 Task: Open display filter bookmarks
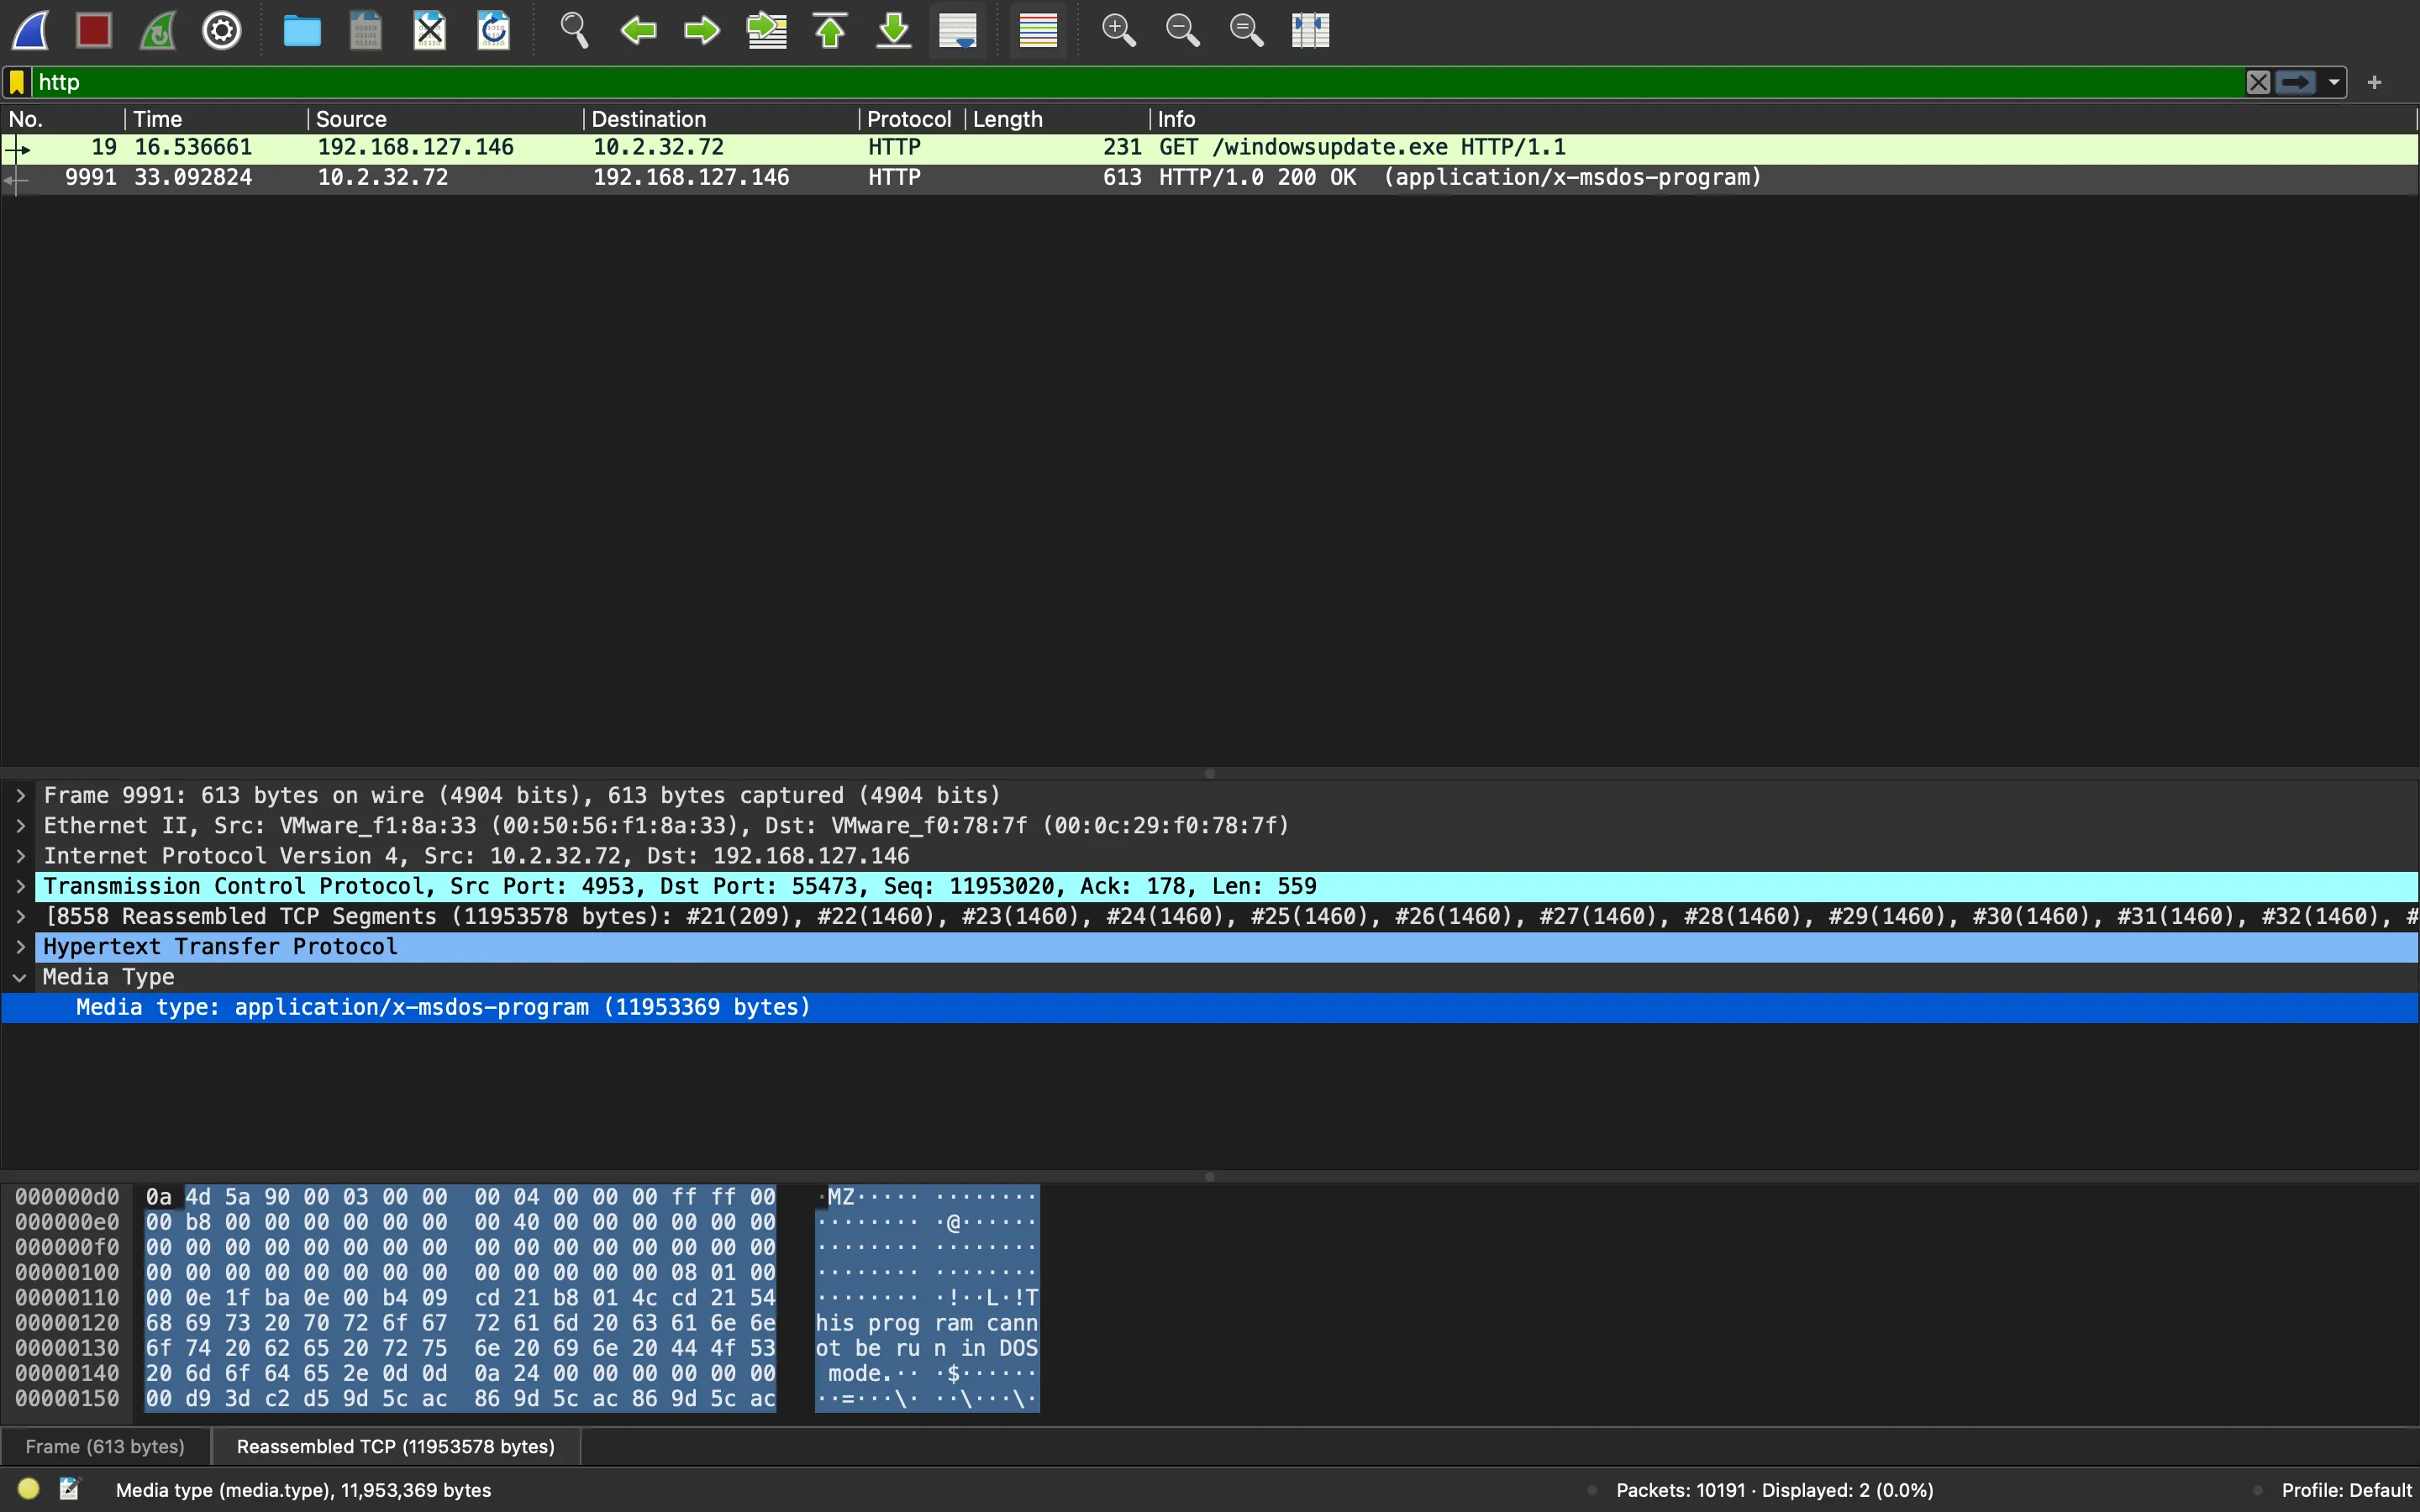click(x=17, y=82)
